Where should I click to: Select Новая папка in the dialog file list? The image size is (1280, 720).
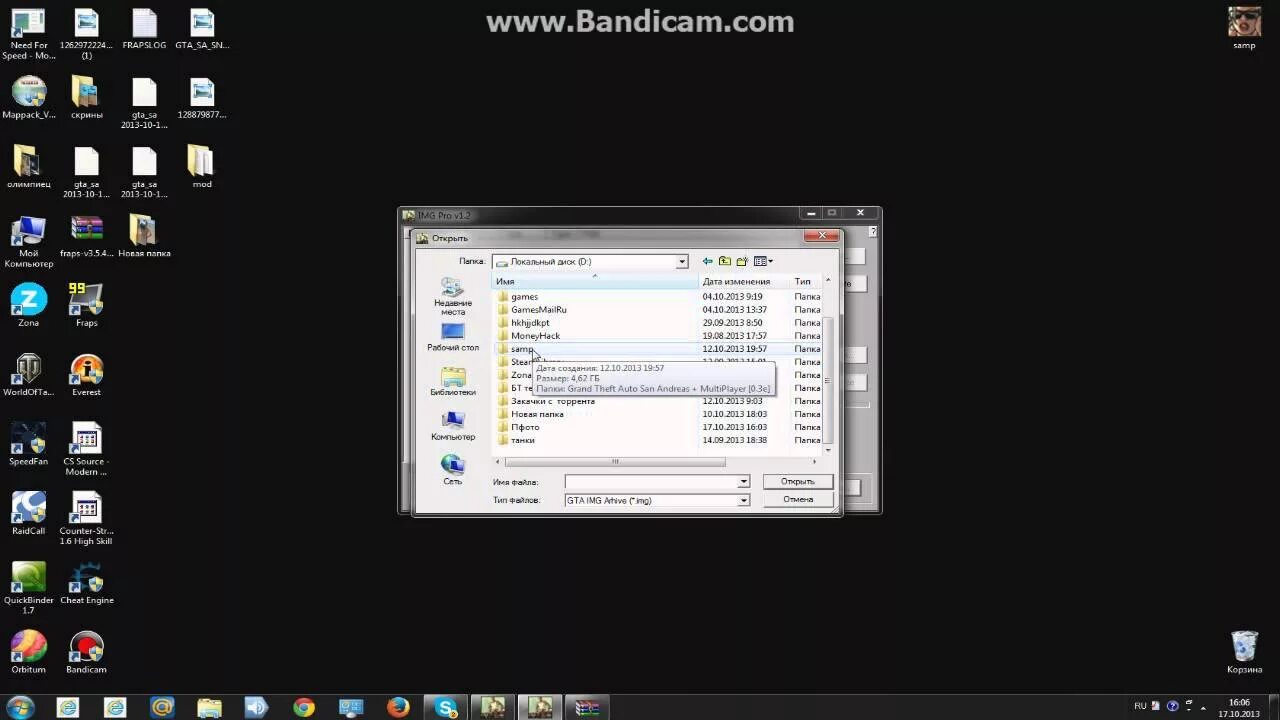pyautogui.click(x=537, y=414)
